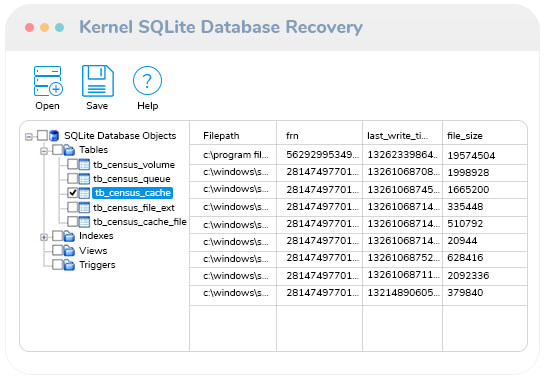Screen dimensions: 545x380
Task: Select the tb_census_queue tree label
Action: [x=132, y=179]
